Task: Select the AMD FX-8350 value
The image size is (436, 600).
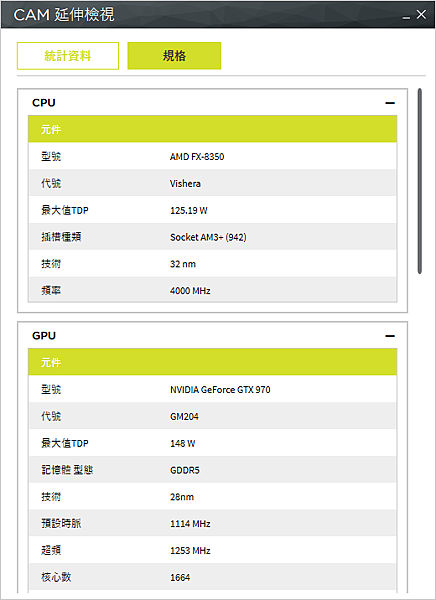Action: pyautogui.click(x=197, y=157)
